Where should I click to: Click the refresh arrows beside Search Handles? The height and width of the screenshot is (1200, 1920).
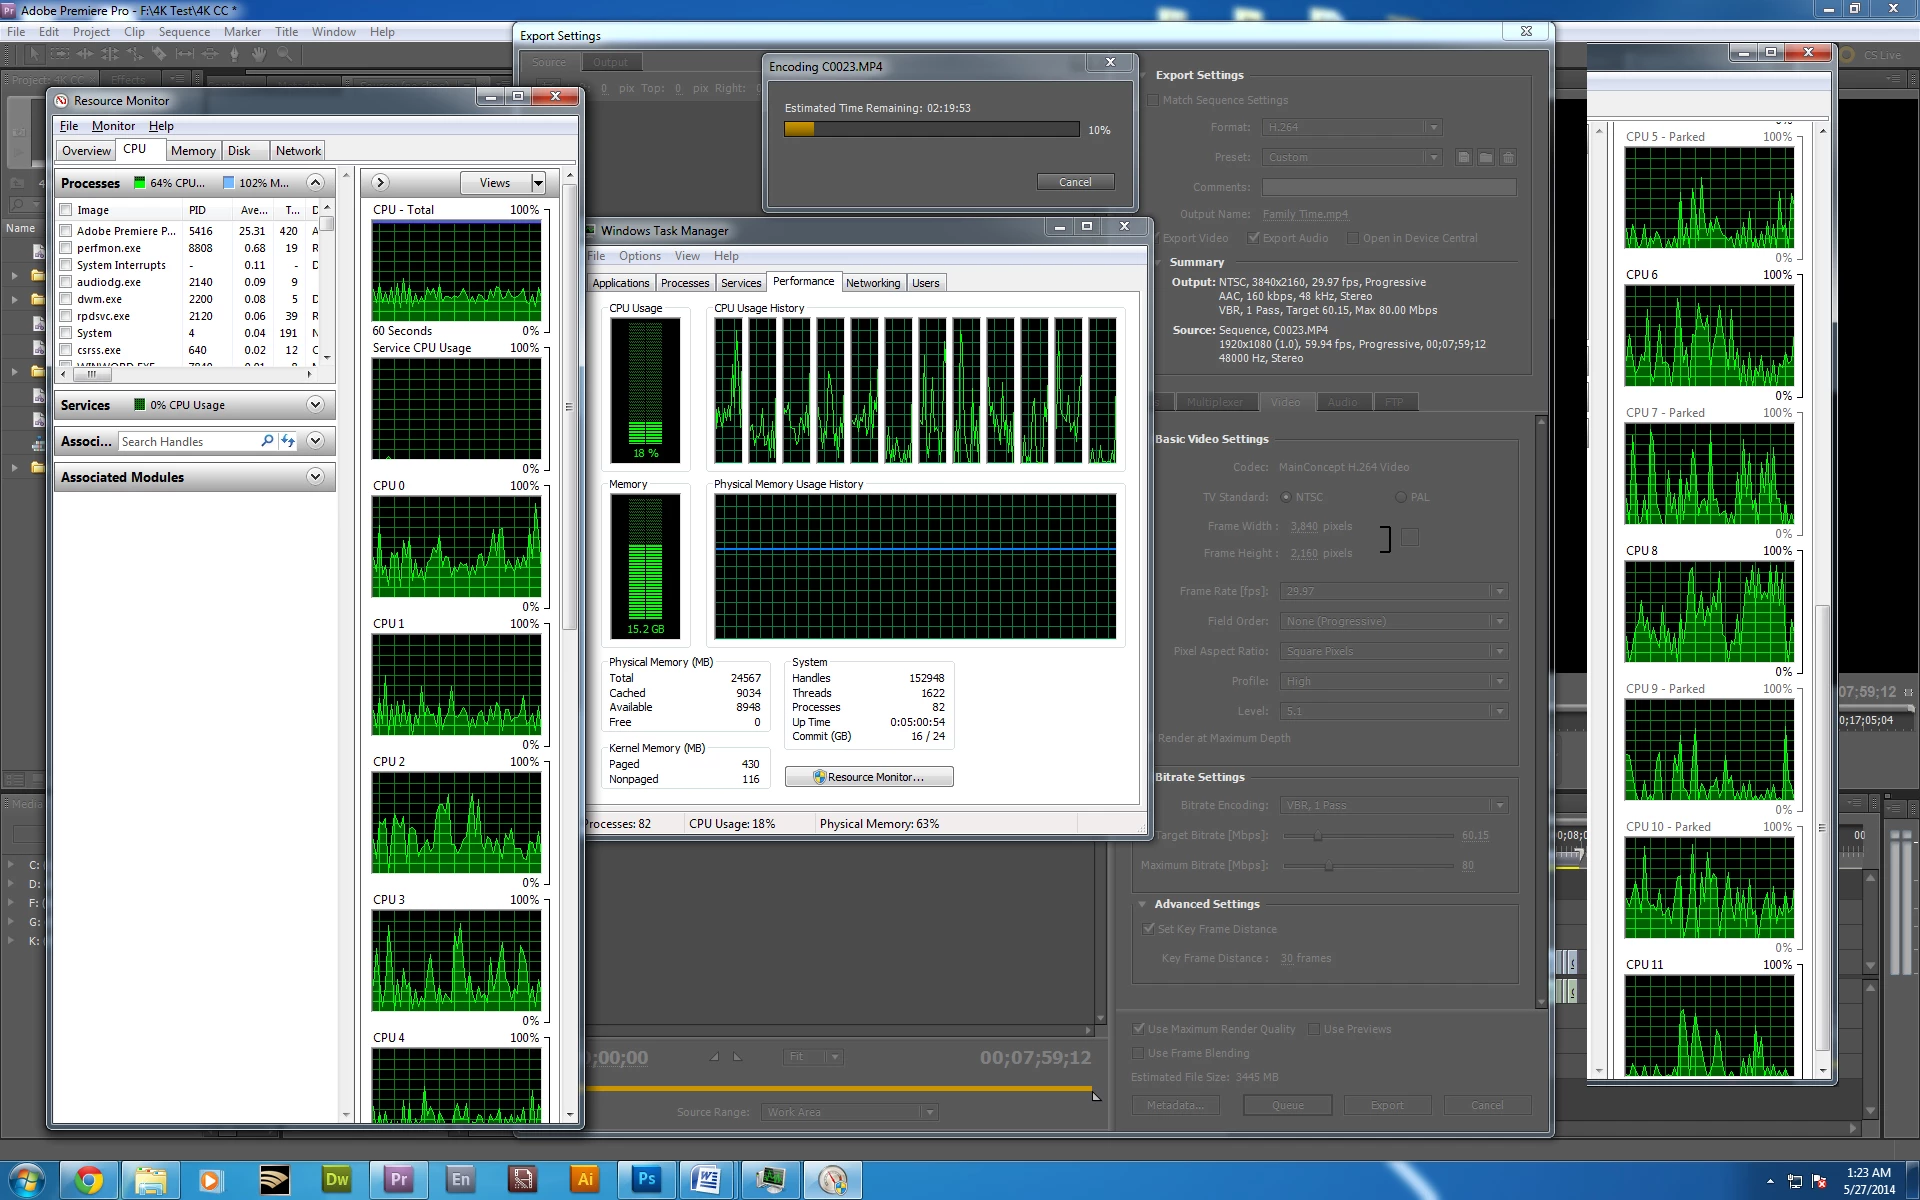[288, 441]
